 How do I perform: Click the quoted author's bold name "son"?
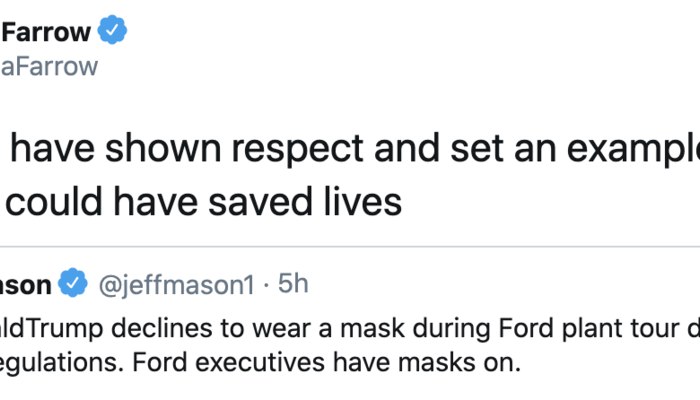(x=25, y=285)
